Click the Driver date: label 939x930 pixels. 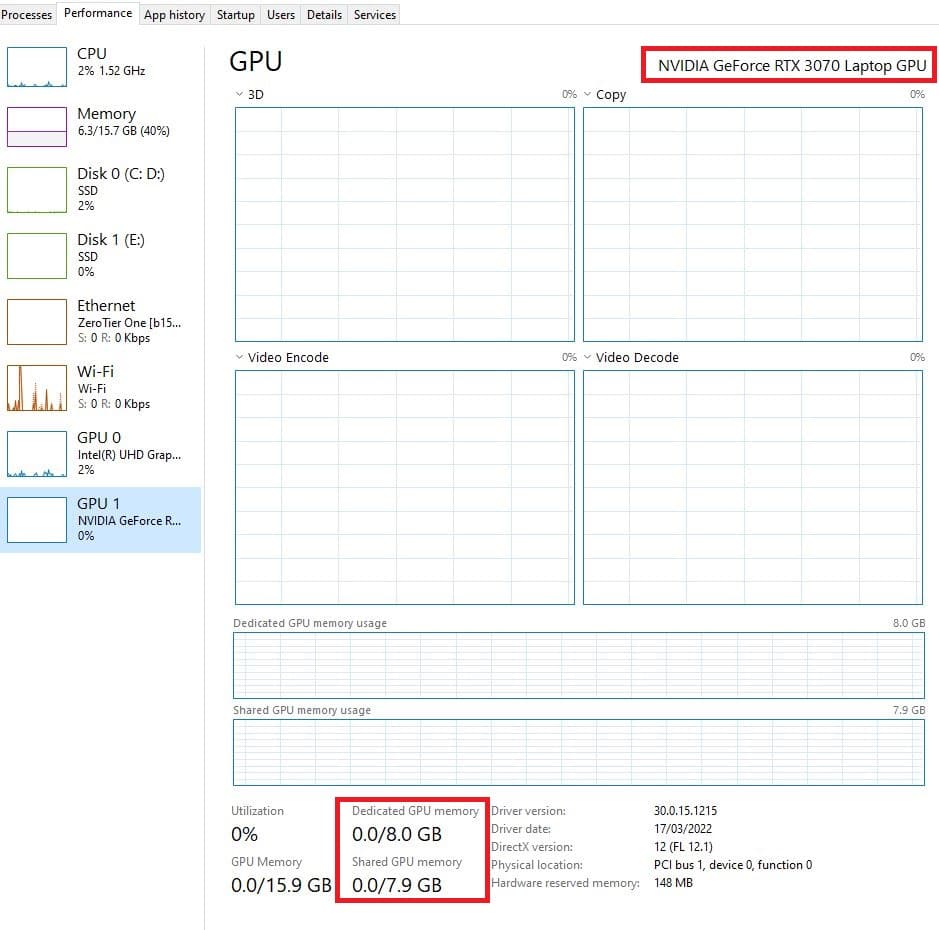[521, 829]
